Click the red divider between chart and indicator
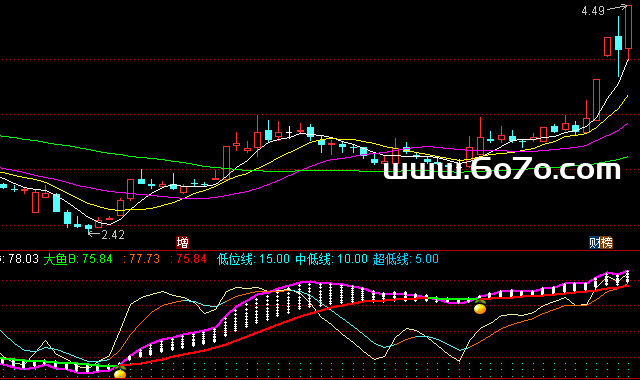The width and height of the screenshot is (640, 380). tap(320, 250)
